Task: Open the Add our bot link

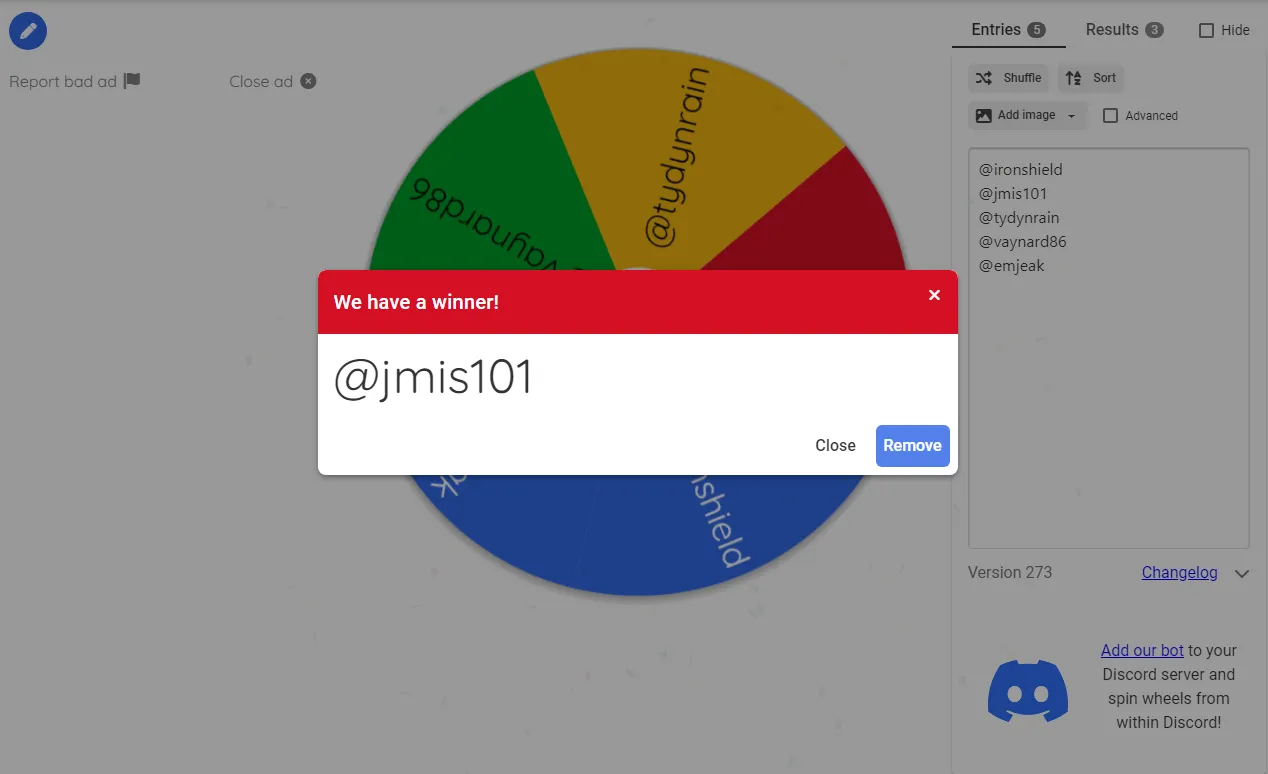Action: click(x=1142, y=650)
